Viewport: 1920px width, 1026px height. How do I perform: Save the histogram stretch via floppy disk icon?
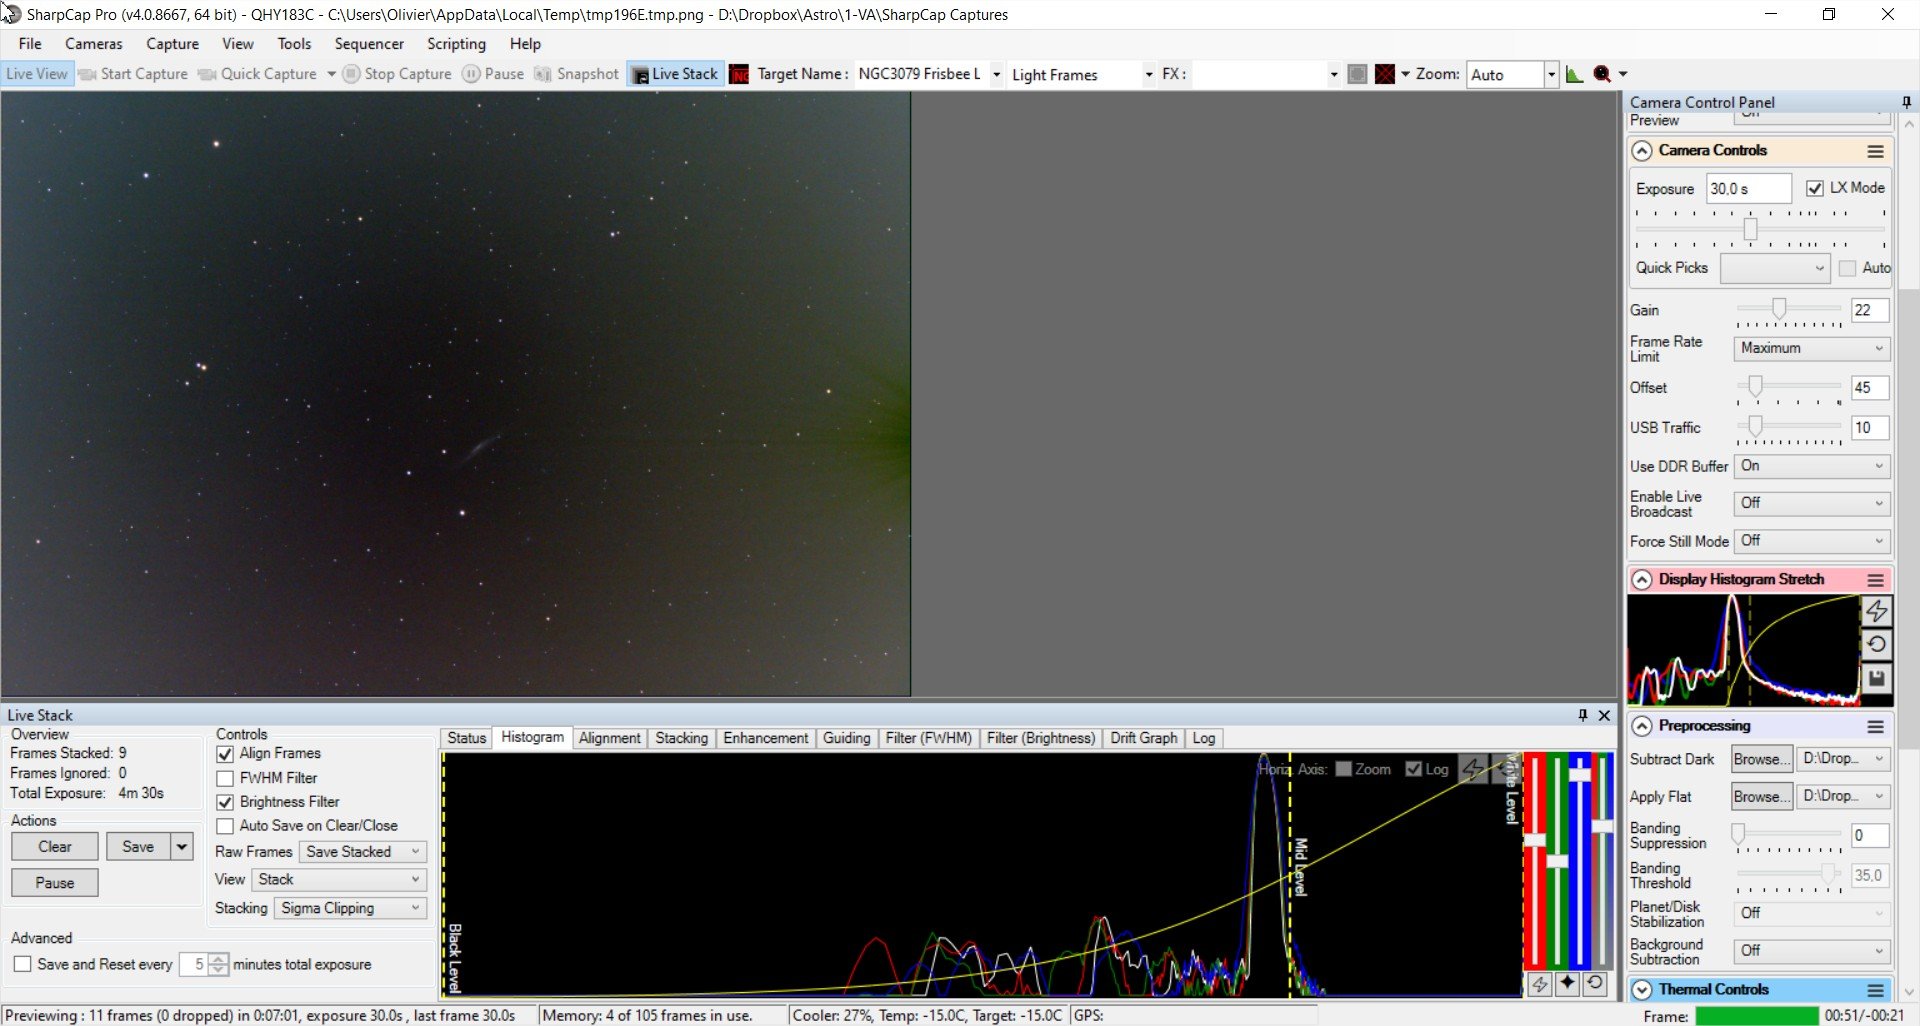click(x=1876, y=679)
